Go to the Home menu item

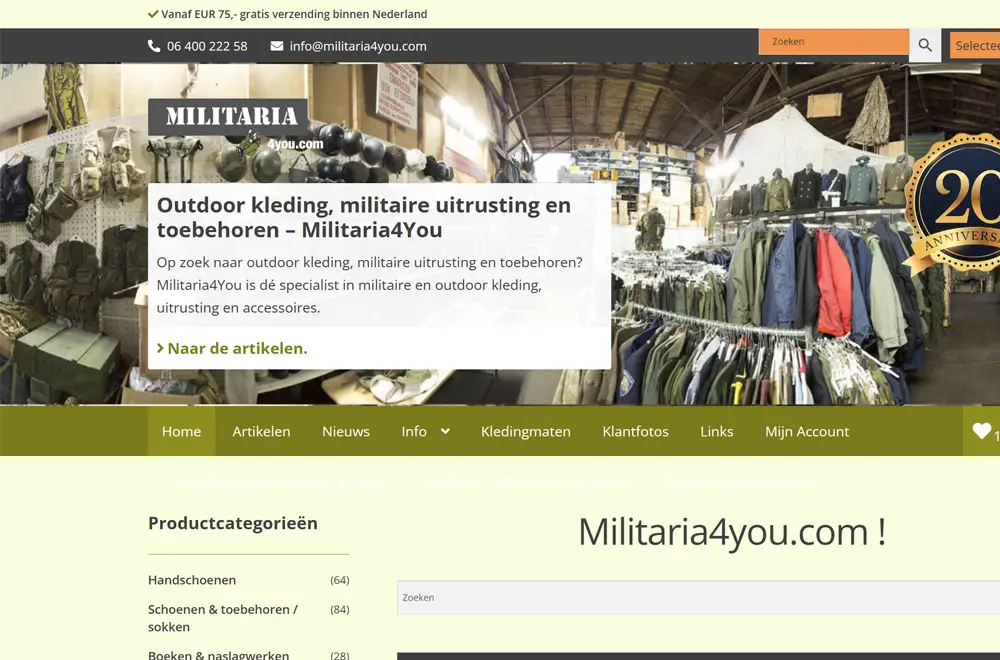181,431
